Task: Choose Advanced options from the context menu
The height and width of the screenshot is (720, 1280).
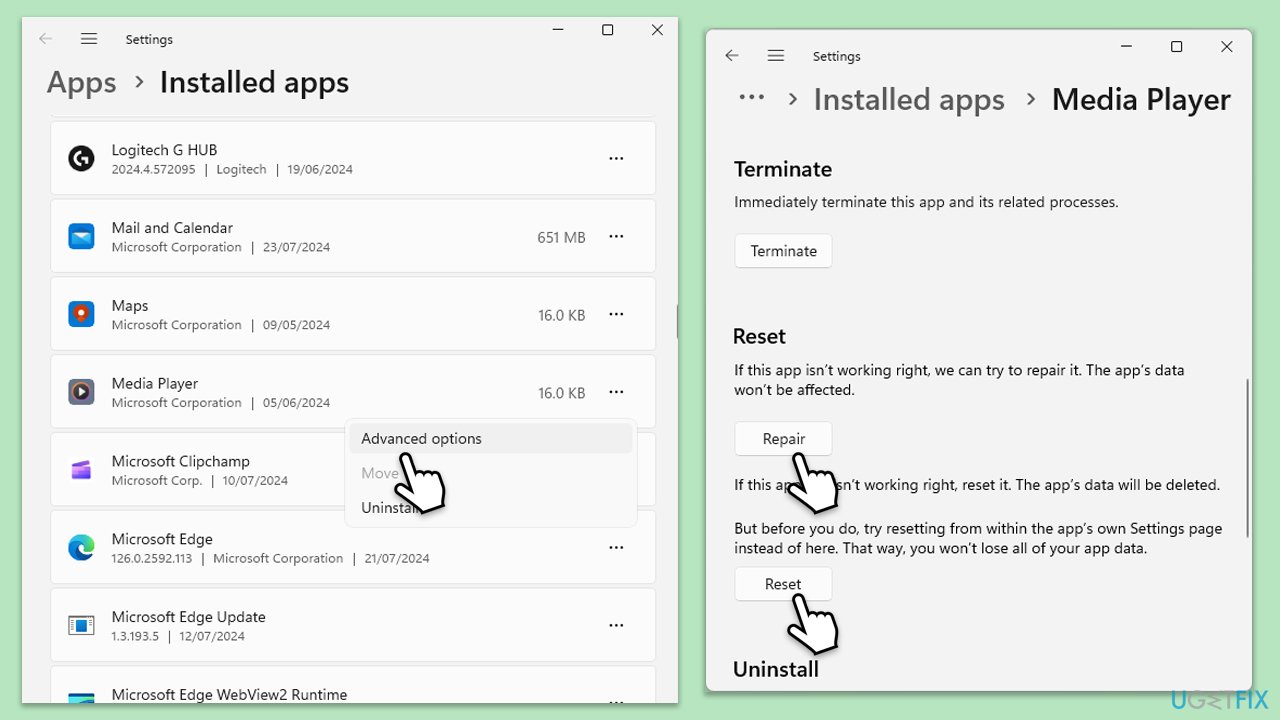Action: [491, 439]
